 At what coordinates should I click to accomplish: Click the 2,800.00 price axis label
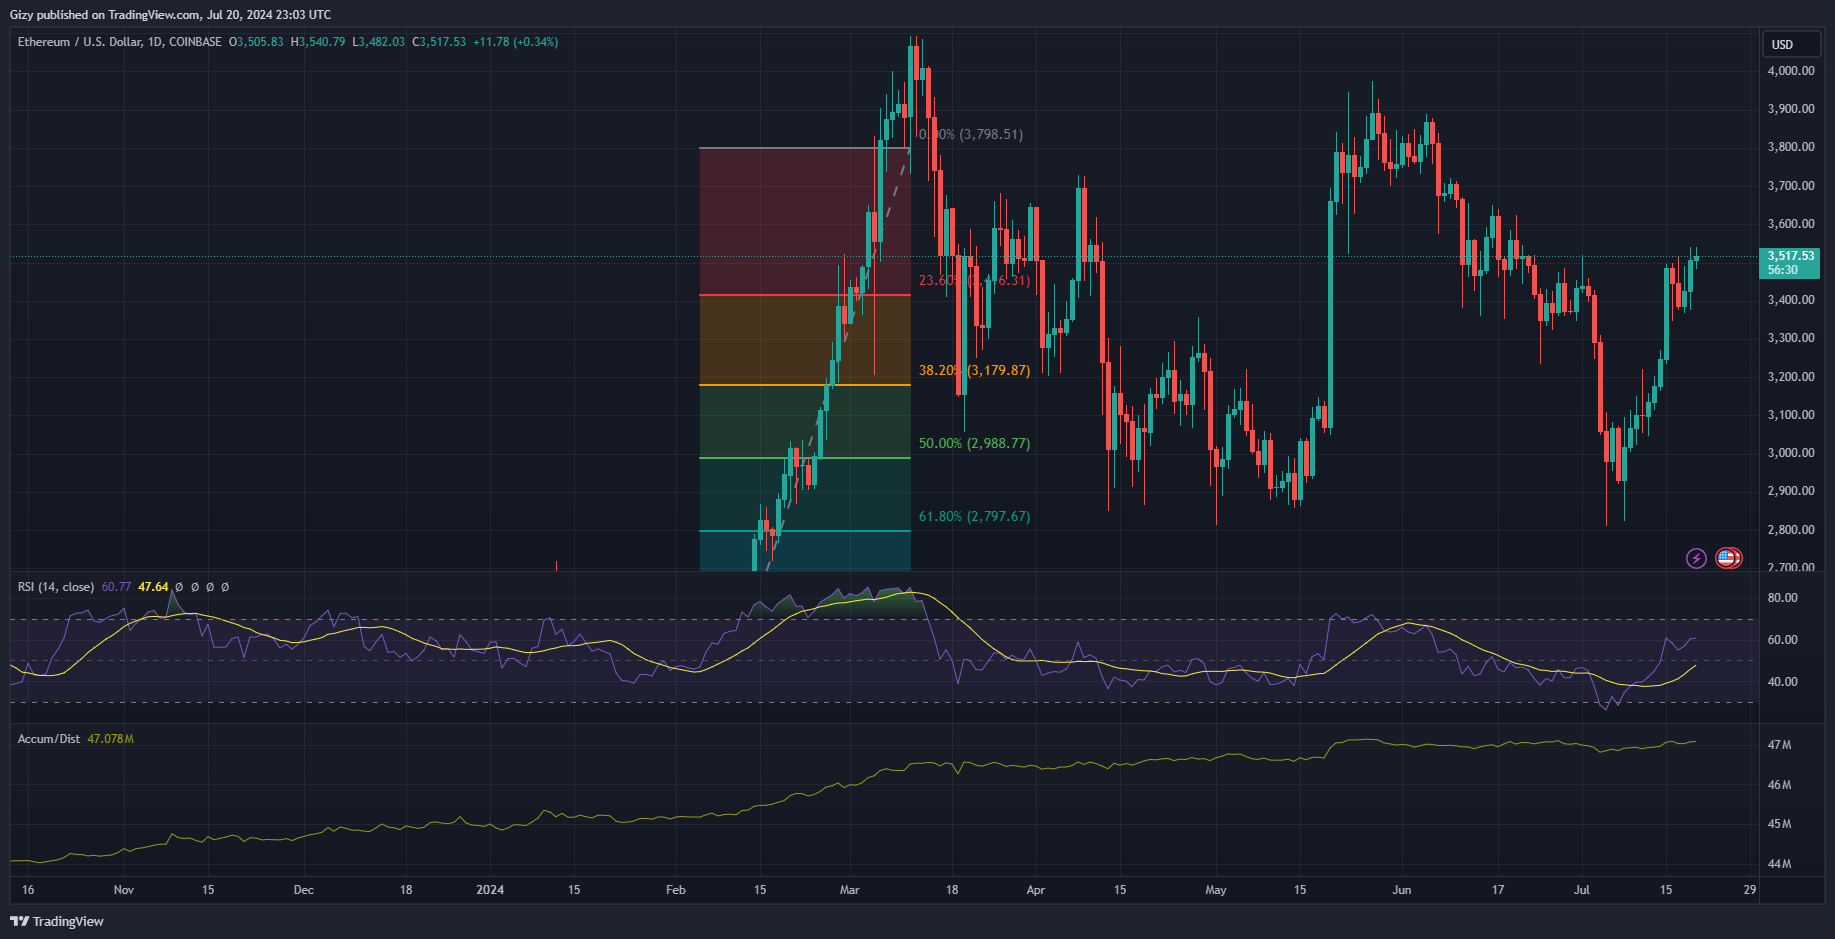[1791, 530]
